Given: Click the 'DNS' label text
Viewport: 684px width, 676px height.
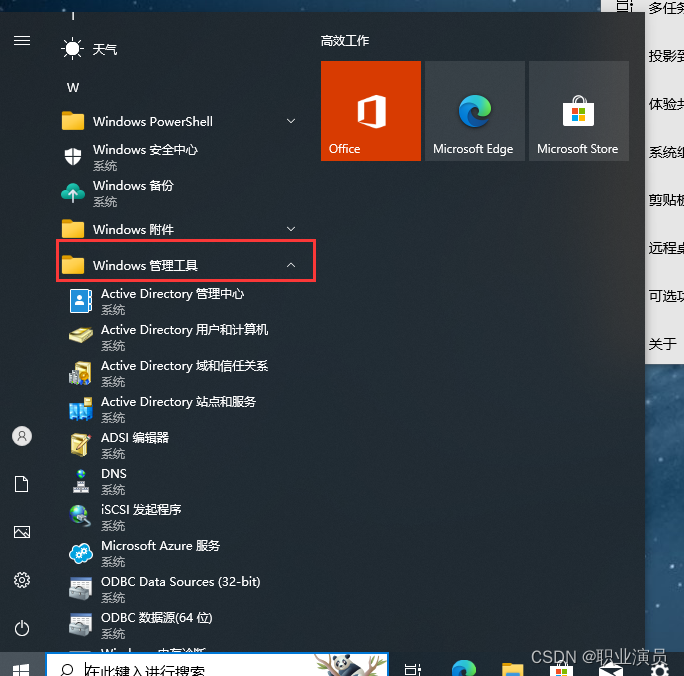Looking at the screenshot, I should click(114, 474).
